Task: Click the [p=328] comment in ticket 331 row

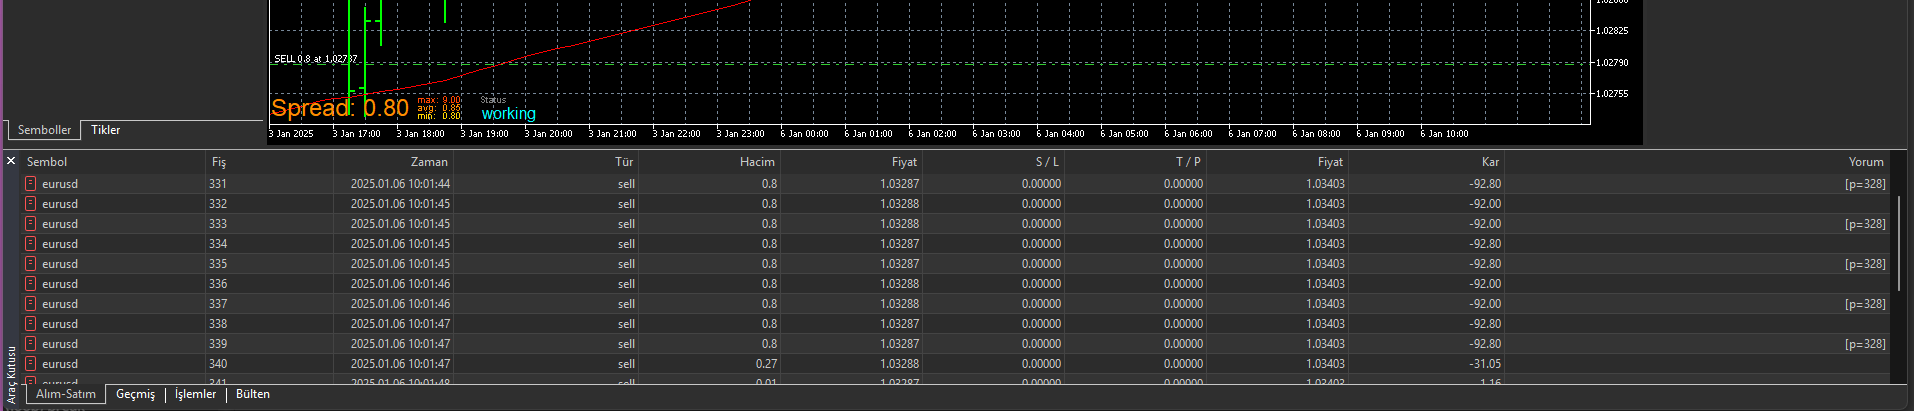Action: point(1865,184)
